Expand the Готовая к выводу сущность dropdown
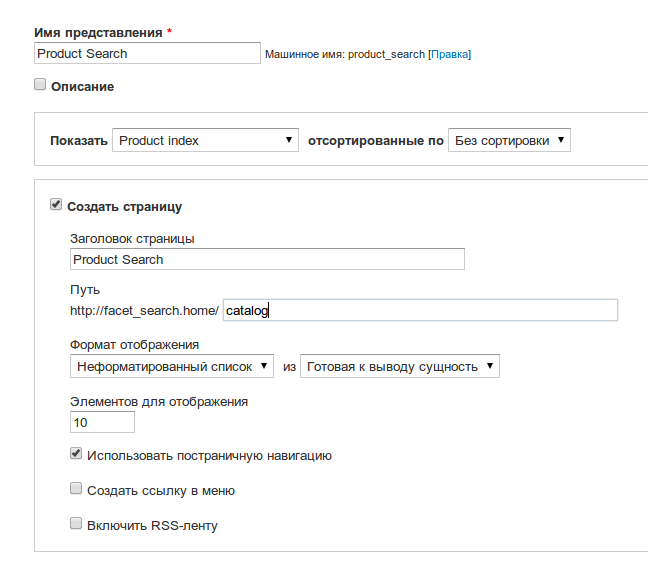The image size is (648, 564). (400, 366)
